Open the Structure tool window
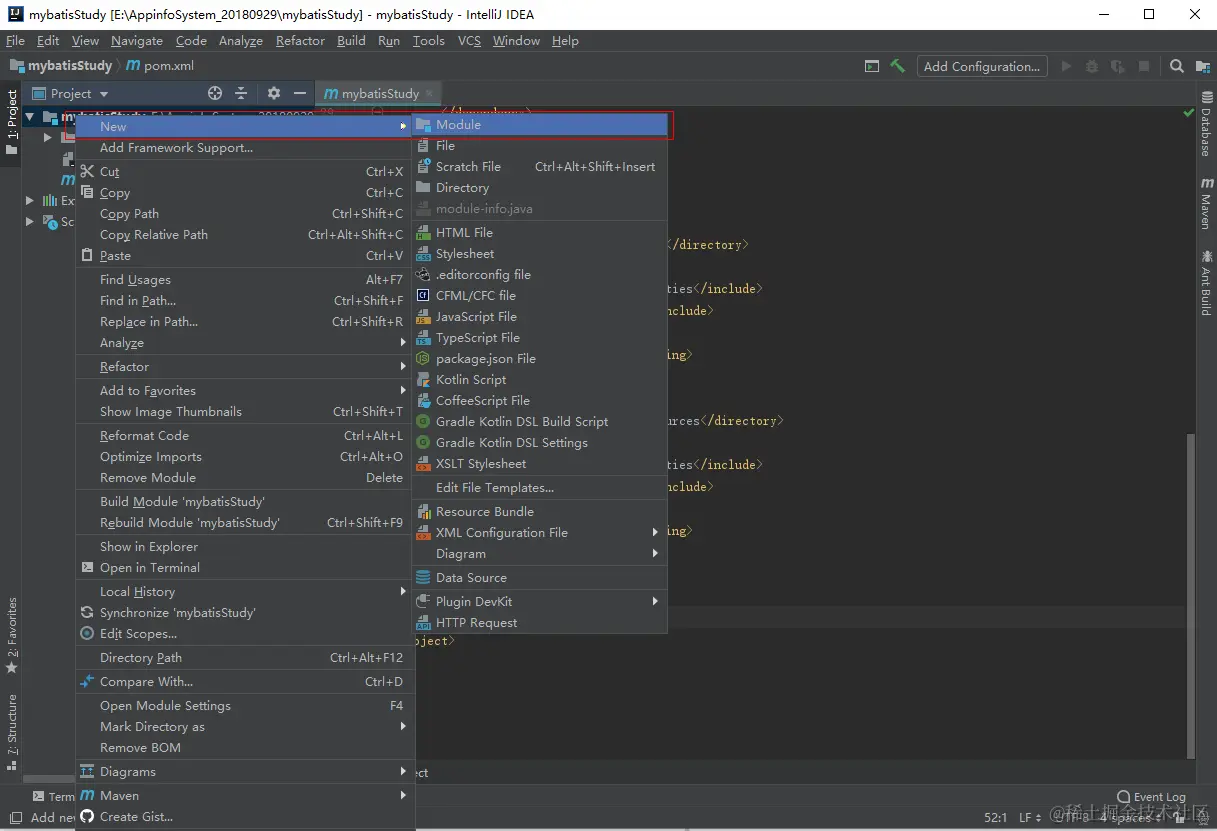Screen dimensions: 1217x831 pos(12,732)
